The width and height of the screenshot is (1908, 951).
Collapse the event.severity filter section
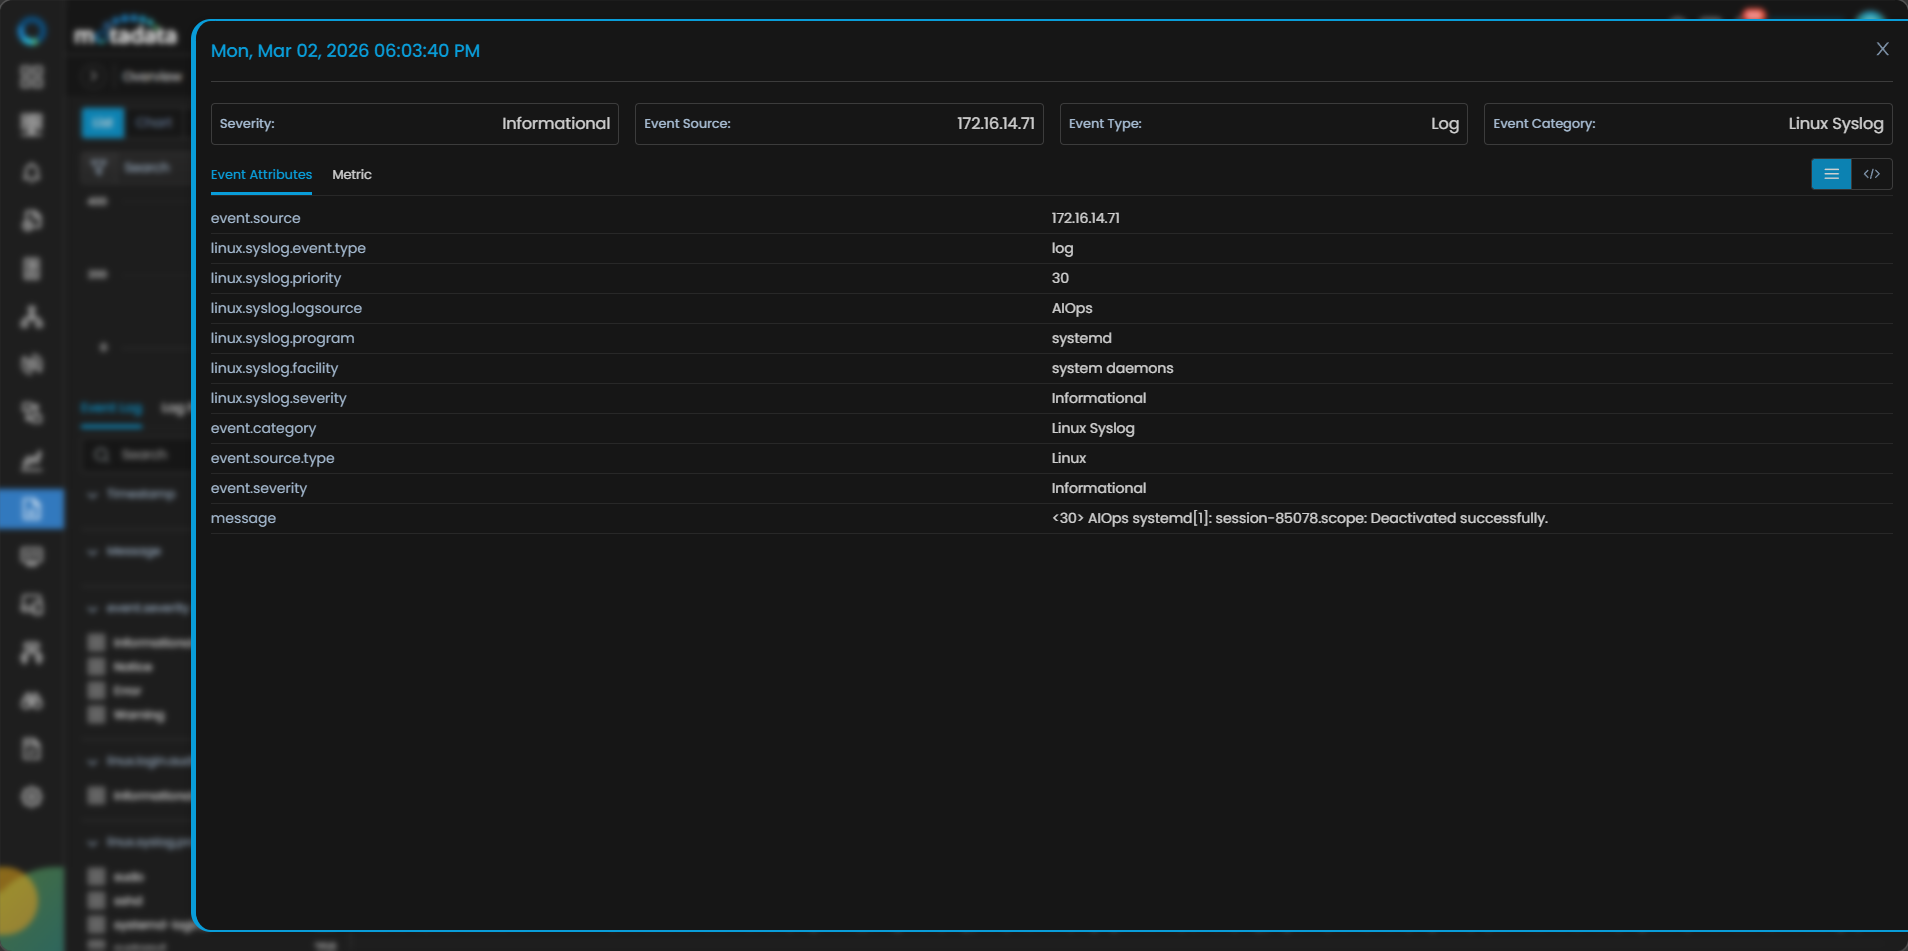tap(92, 608)
